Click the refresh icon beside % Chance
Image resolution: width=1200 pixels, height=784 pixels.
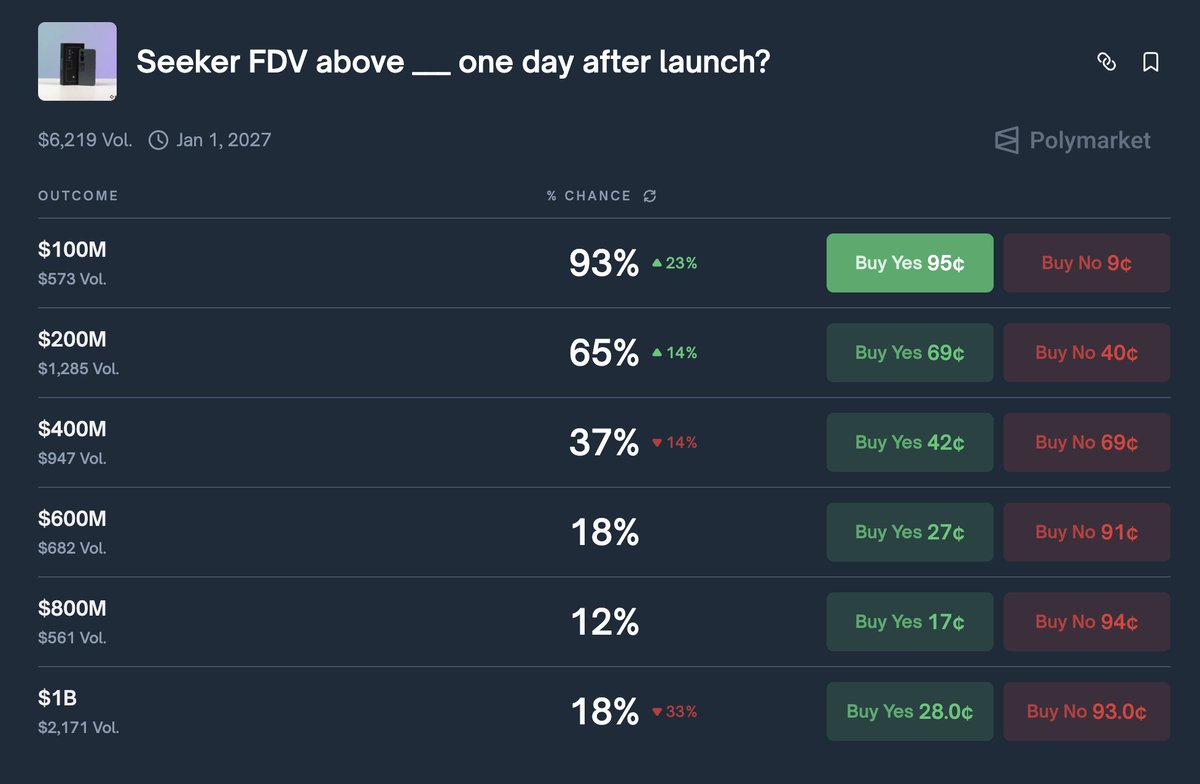(x=650, y=196)
